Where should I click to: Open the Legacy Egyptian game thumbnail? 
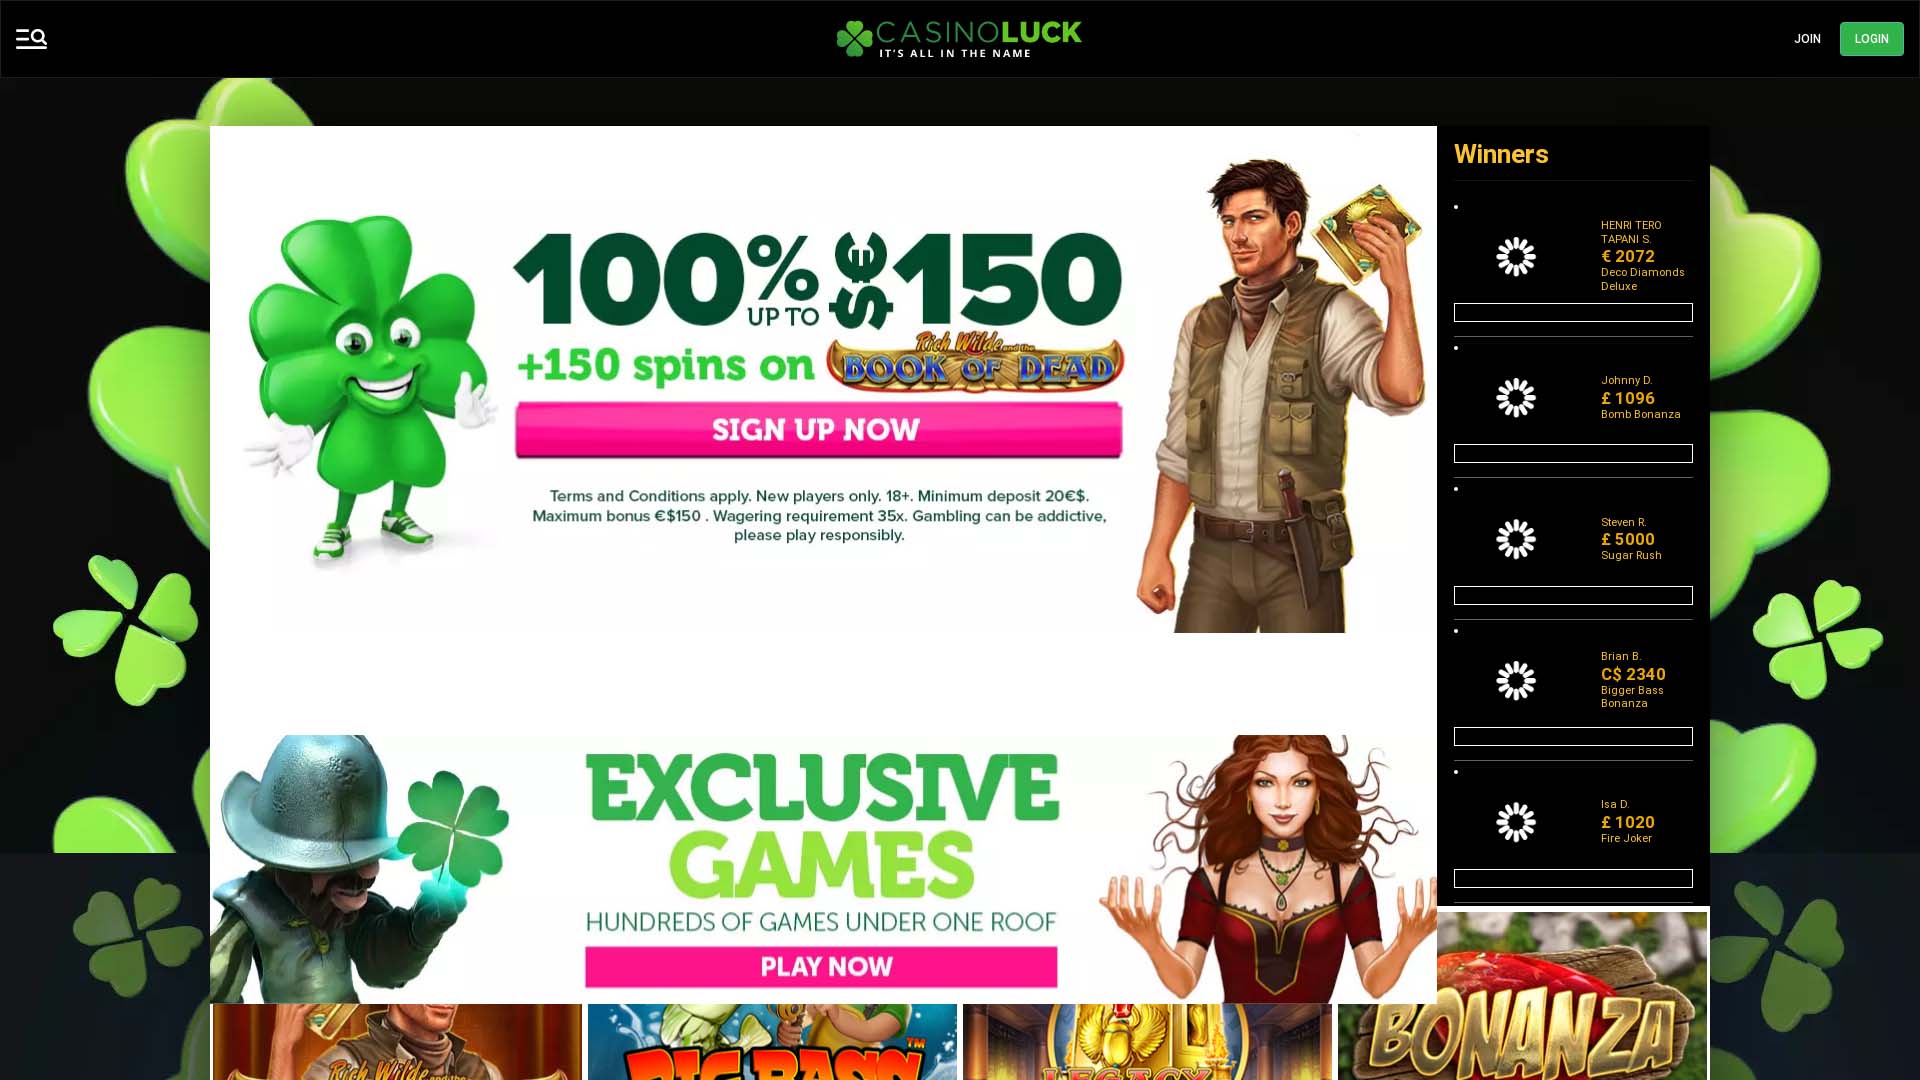1147,1042
